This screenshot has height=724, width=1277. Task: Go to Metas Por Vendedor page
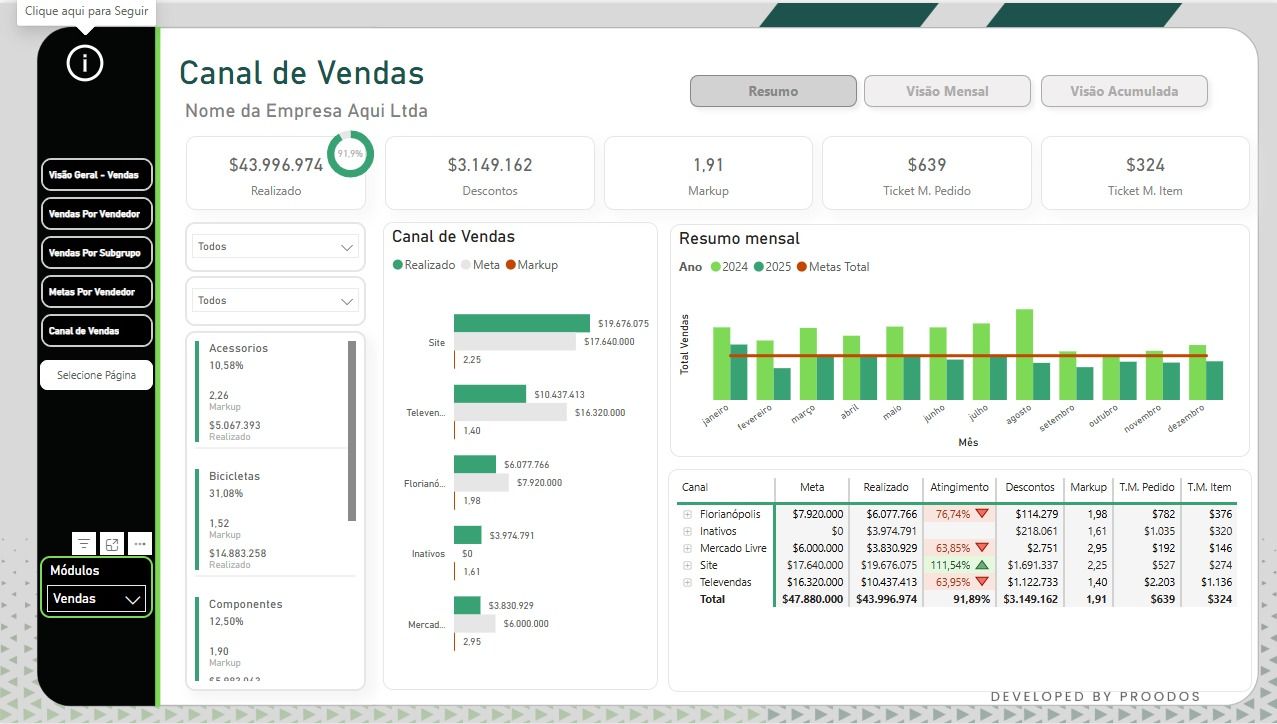(96, 291)
